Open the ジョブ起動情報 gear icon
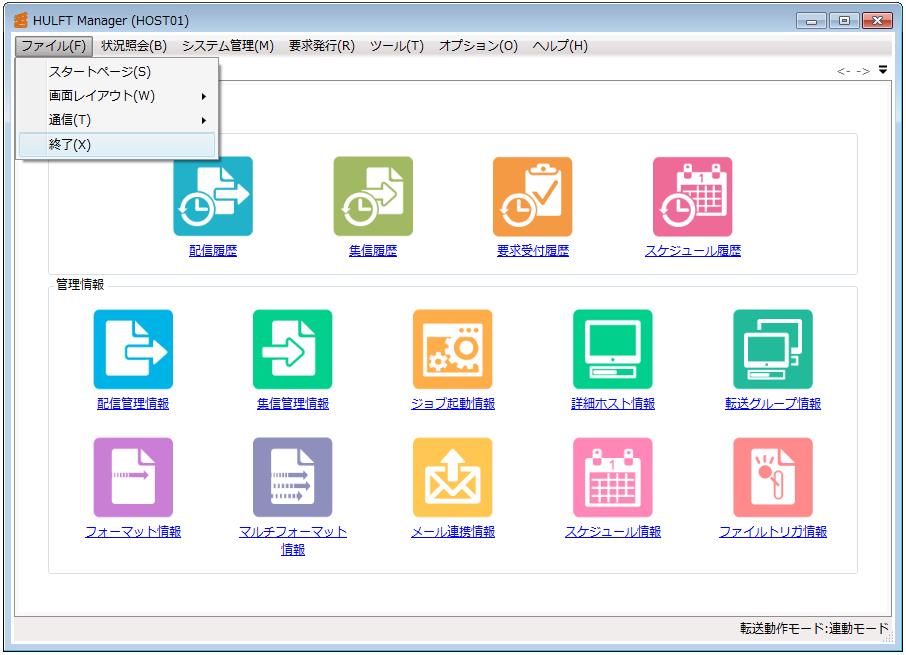This screenshot has height=655, width=906. click(x=452, y=349)
